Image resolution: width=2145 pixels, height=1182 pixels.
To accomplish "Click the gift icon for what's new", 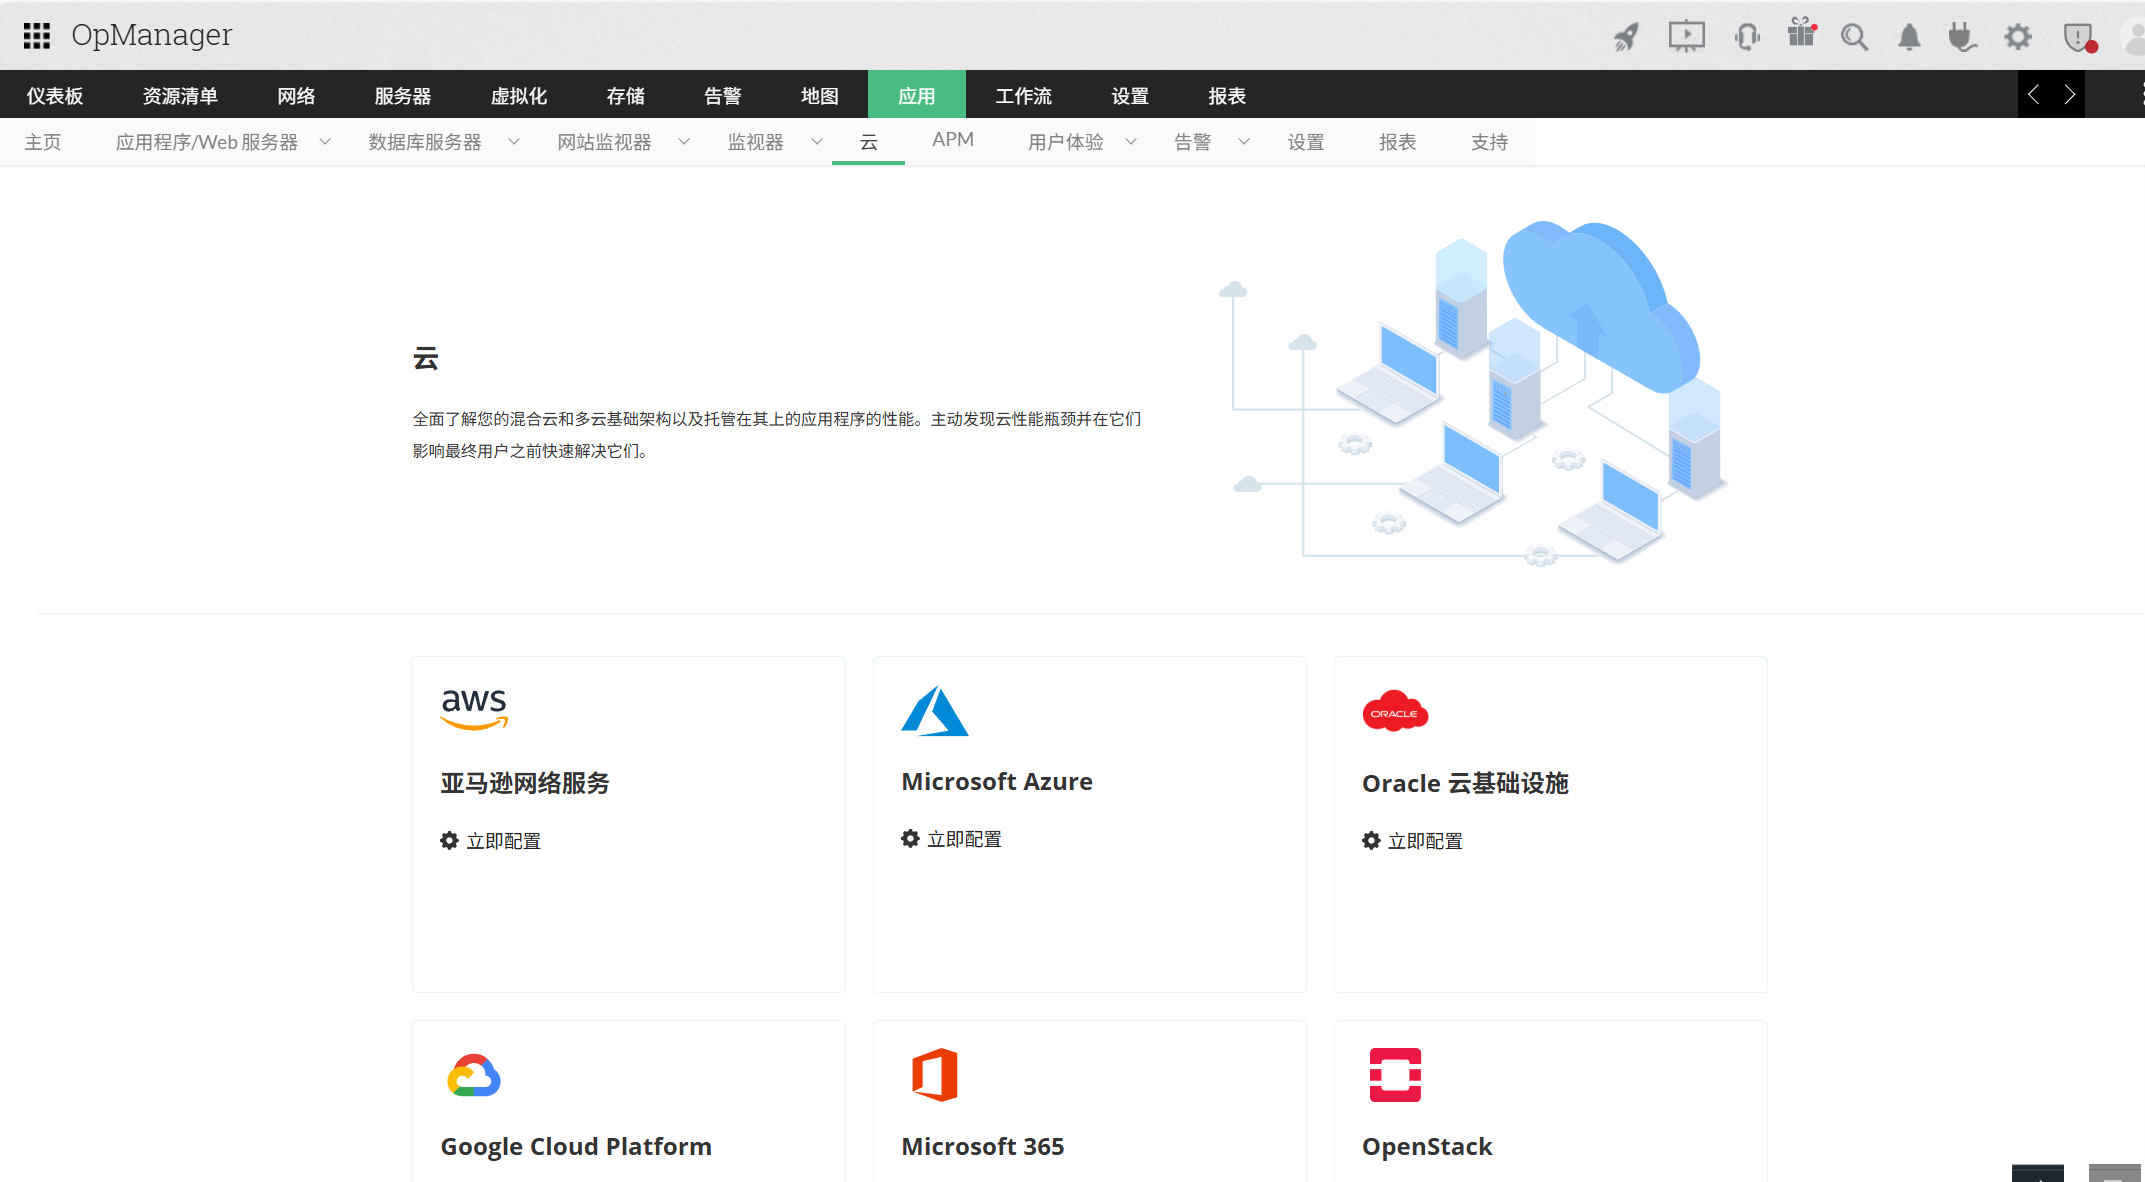I will click(x=1801, y=33).
